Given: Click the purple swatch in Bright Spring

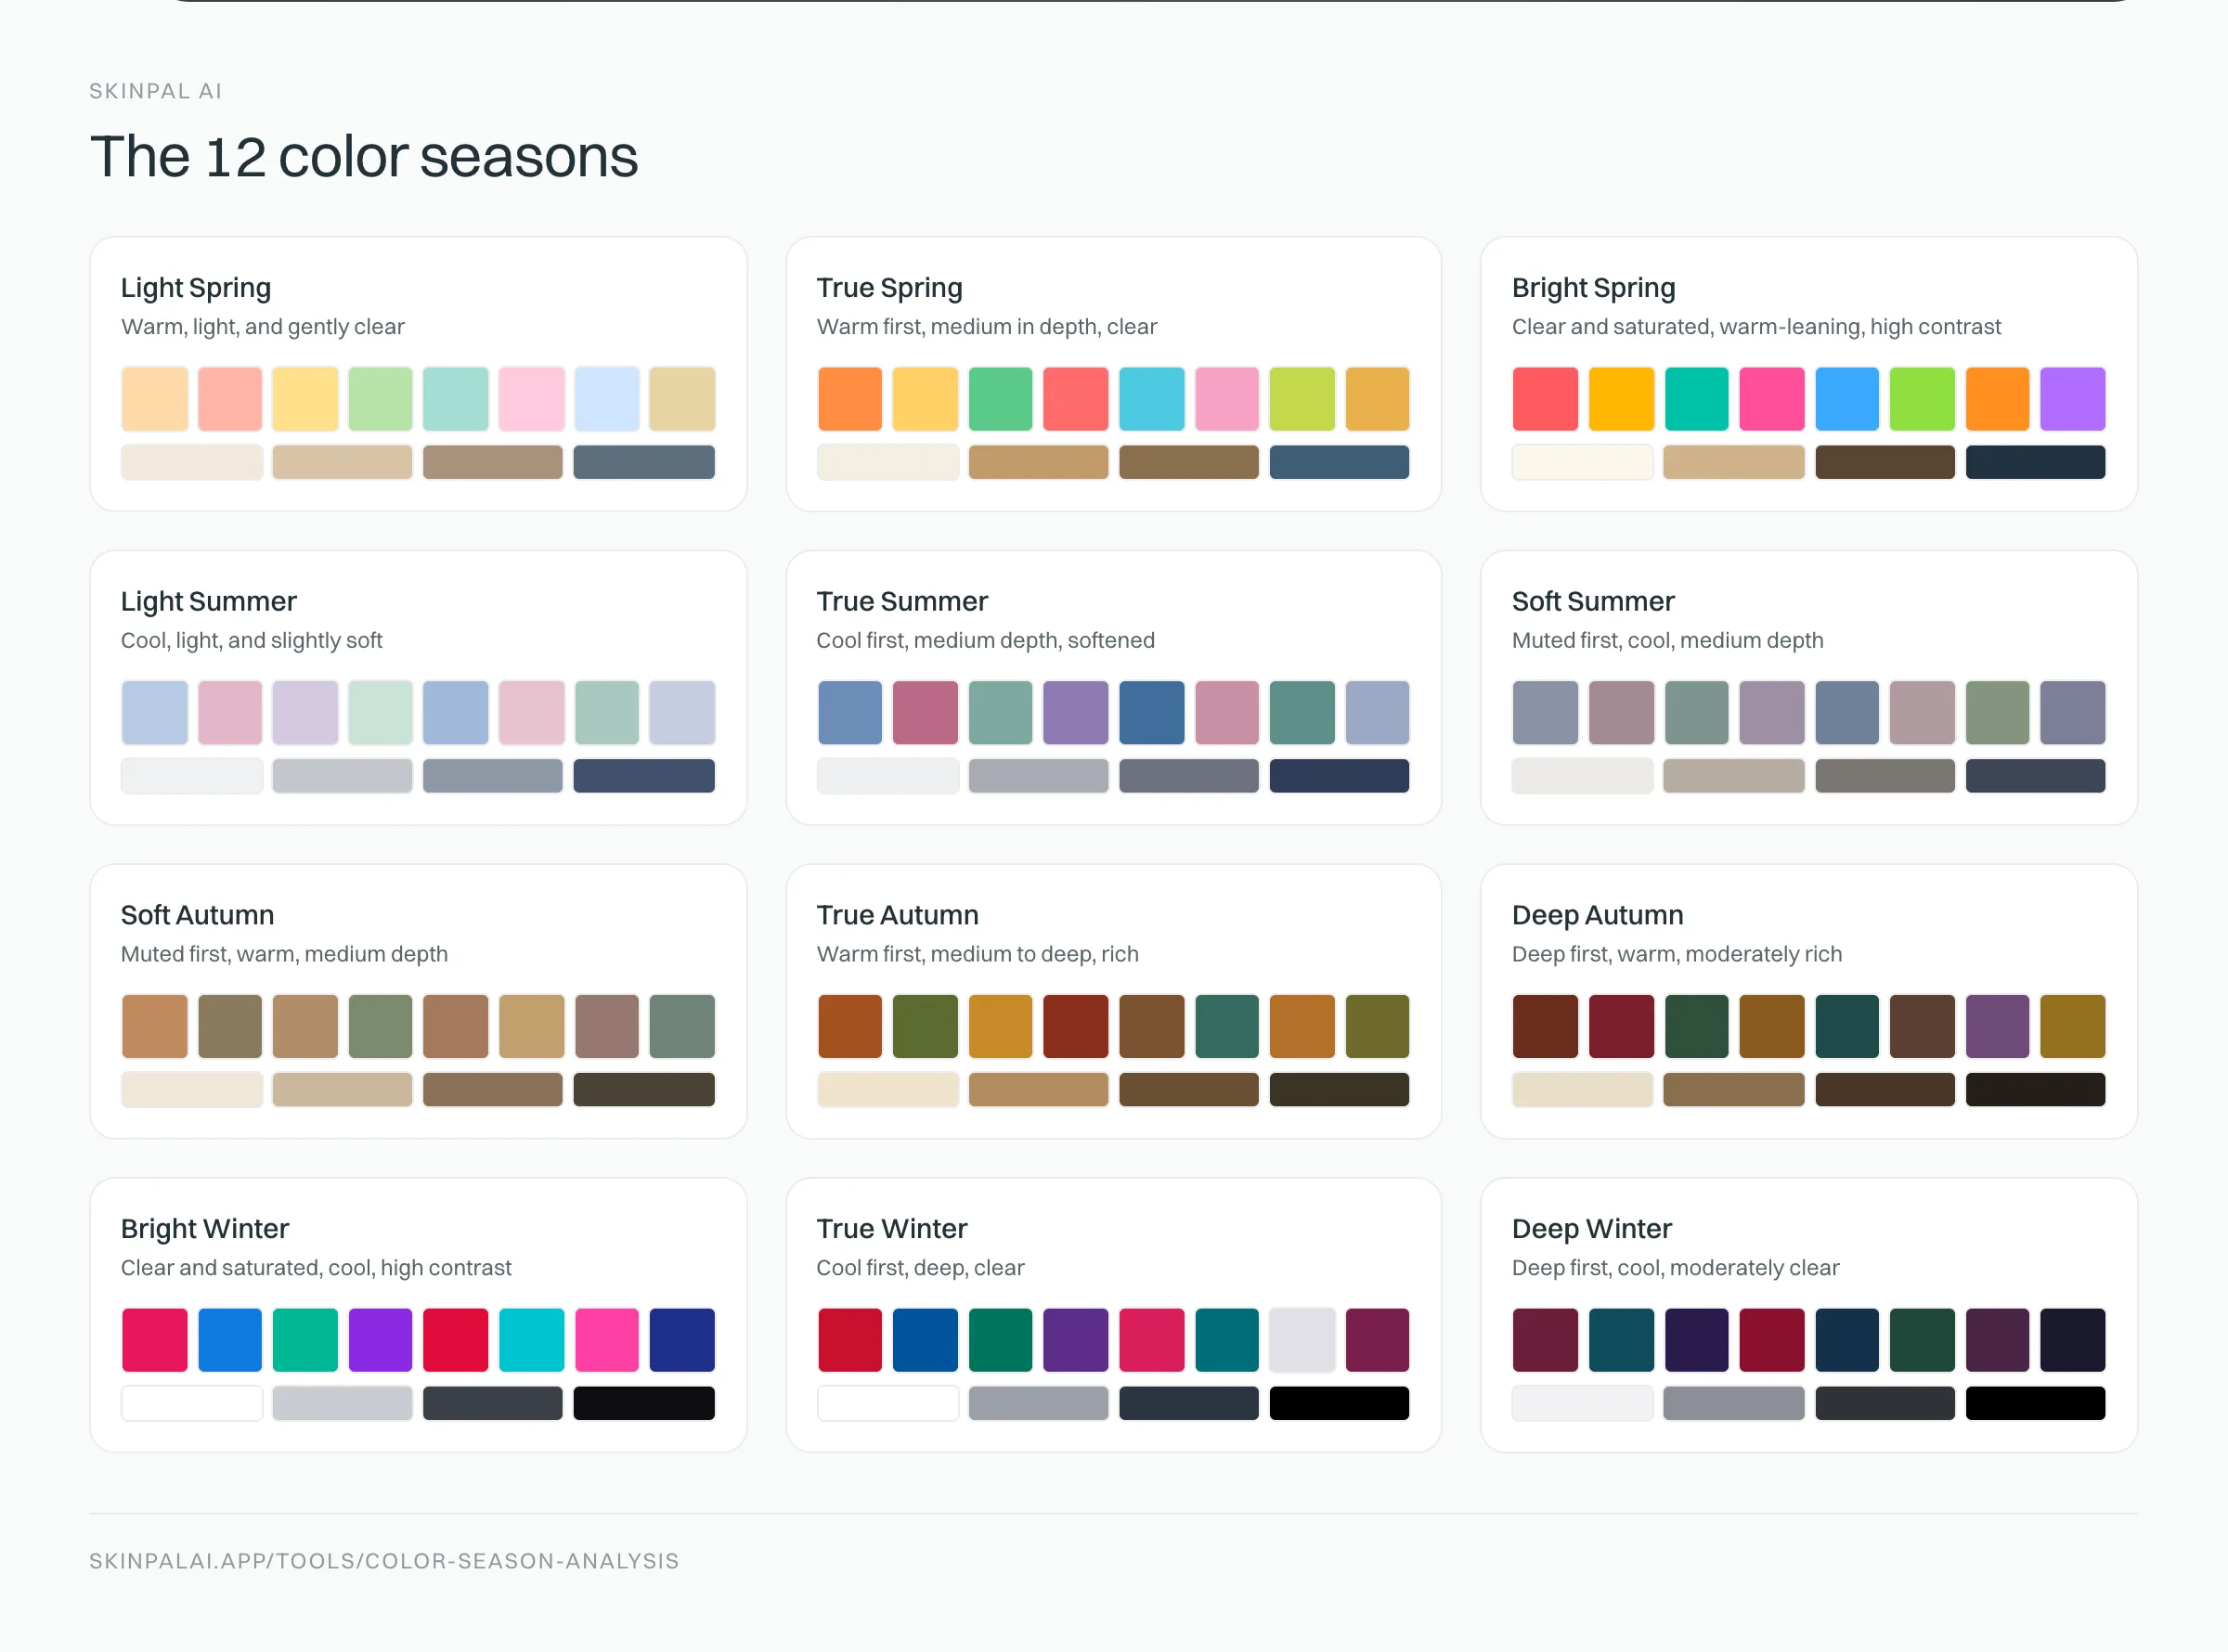Looking at the screenshot, I should [x=2072, y=398].
